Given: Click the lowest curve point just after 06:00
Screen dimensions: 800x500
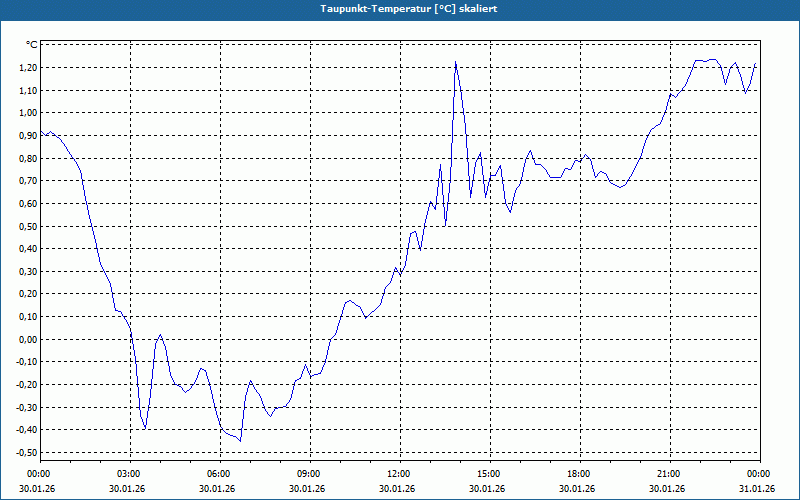Looking at the screenshot, I should [241, 441].
